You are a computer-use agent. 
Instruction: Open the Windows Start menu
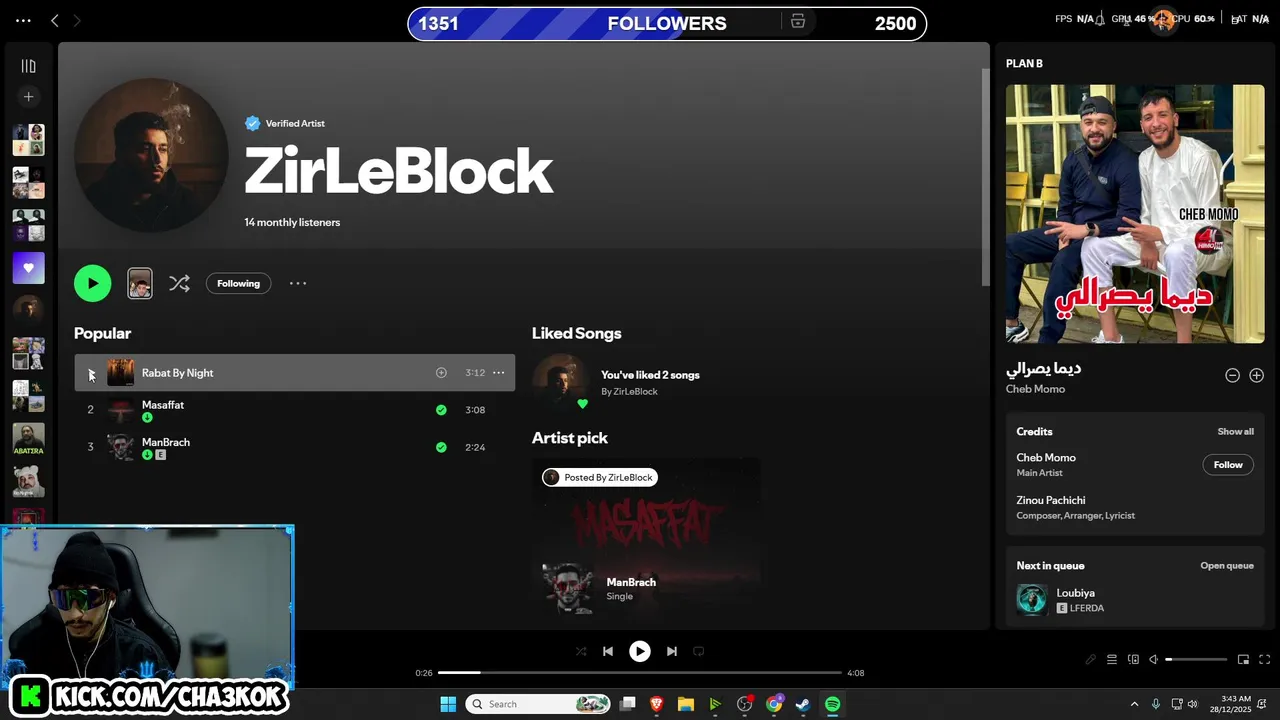448,704
